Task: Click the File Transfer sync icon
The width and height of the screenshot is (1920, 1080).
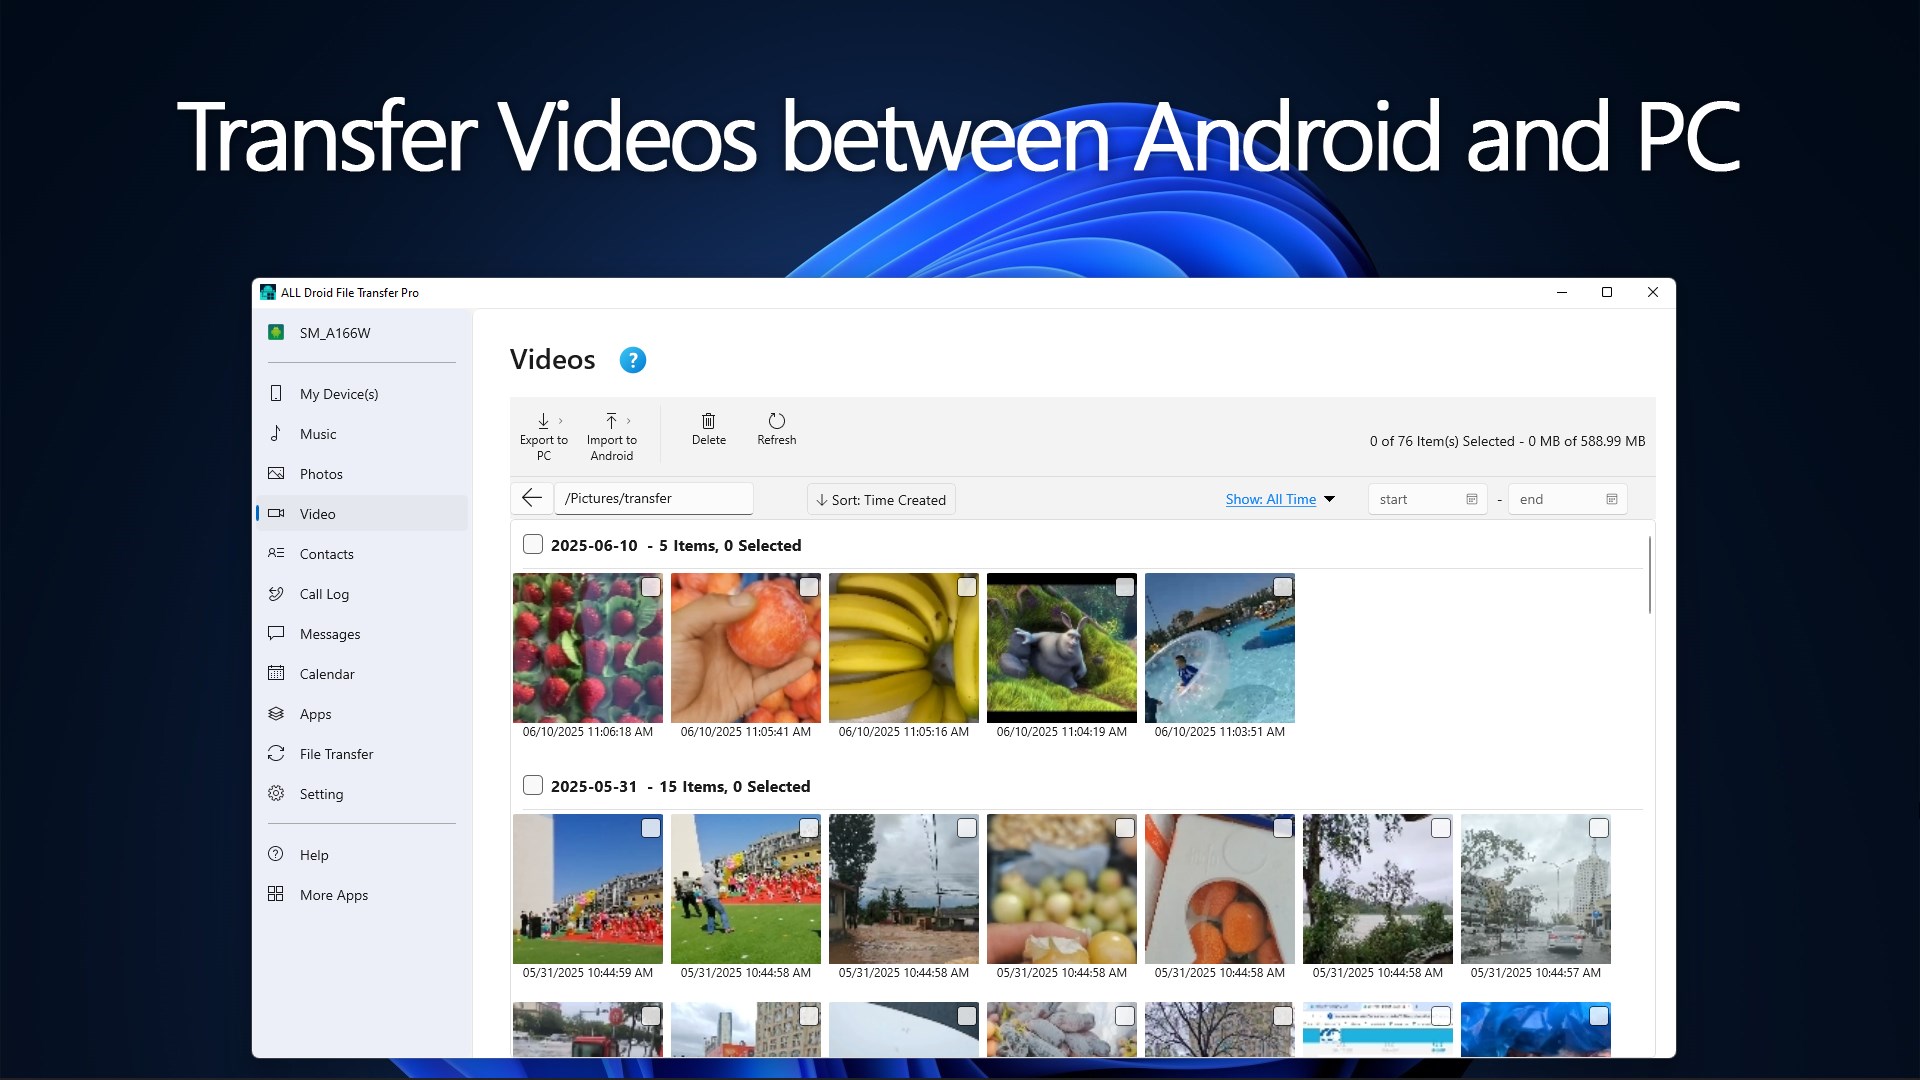Action: 276,753
